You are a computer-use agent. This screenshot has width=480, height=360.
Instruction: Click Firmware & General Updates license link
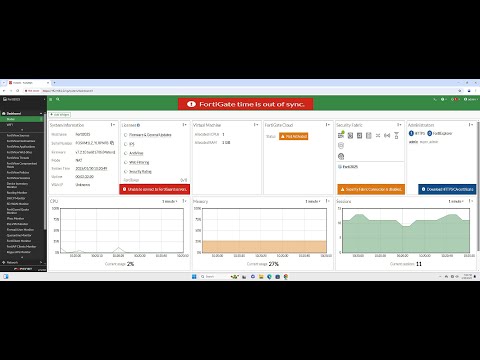pyautogui.click(x=150, y=135)
